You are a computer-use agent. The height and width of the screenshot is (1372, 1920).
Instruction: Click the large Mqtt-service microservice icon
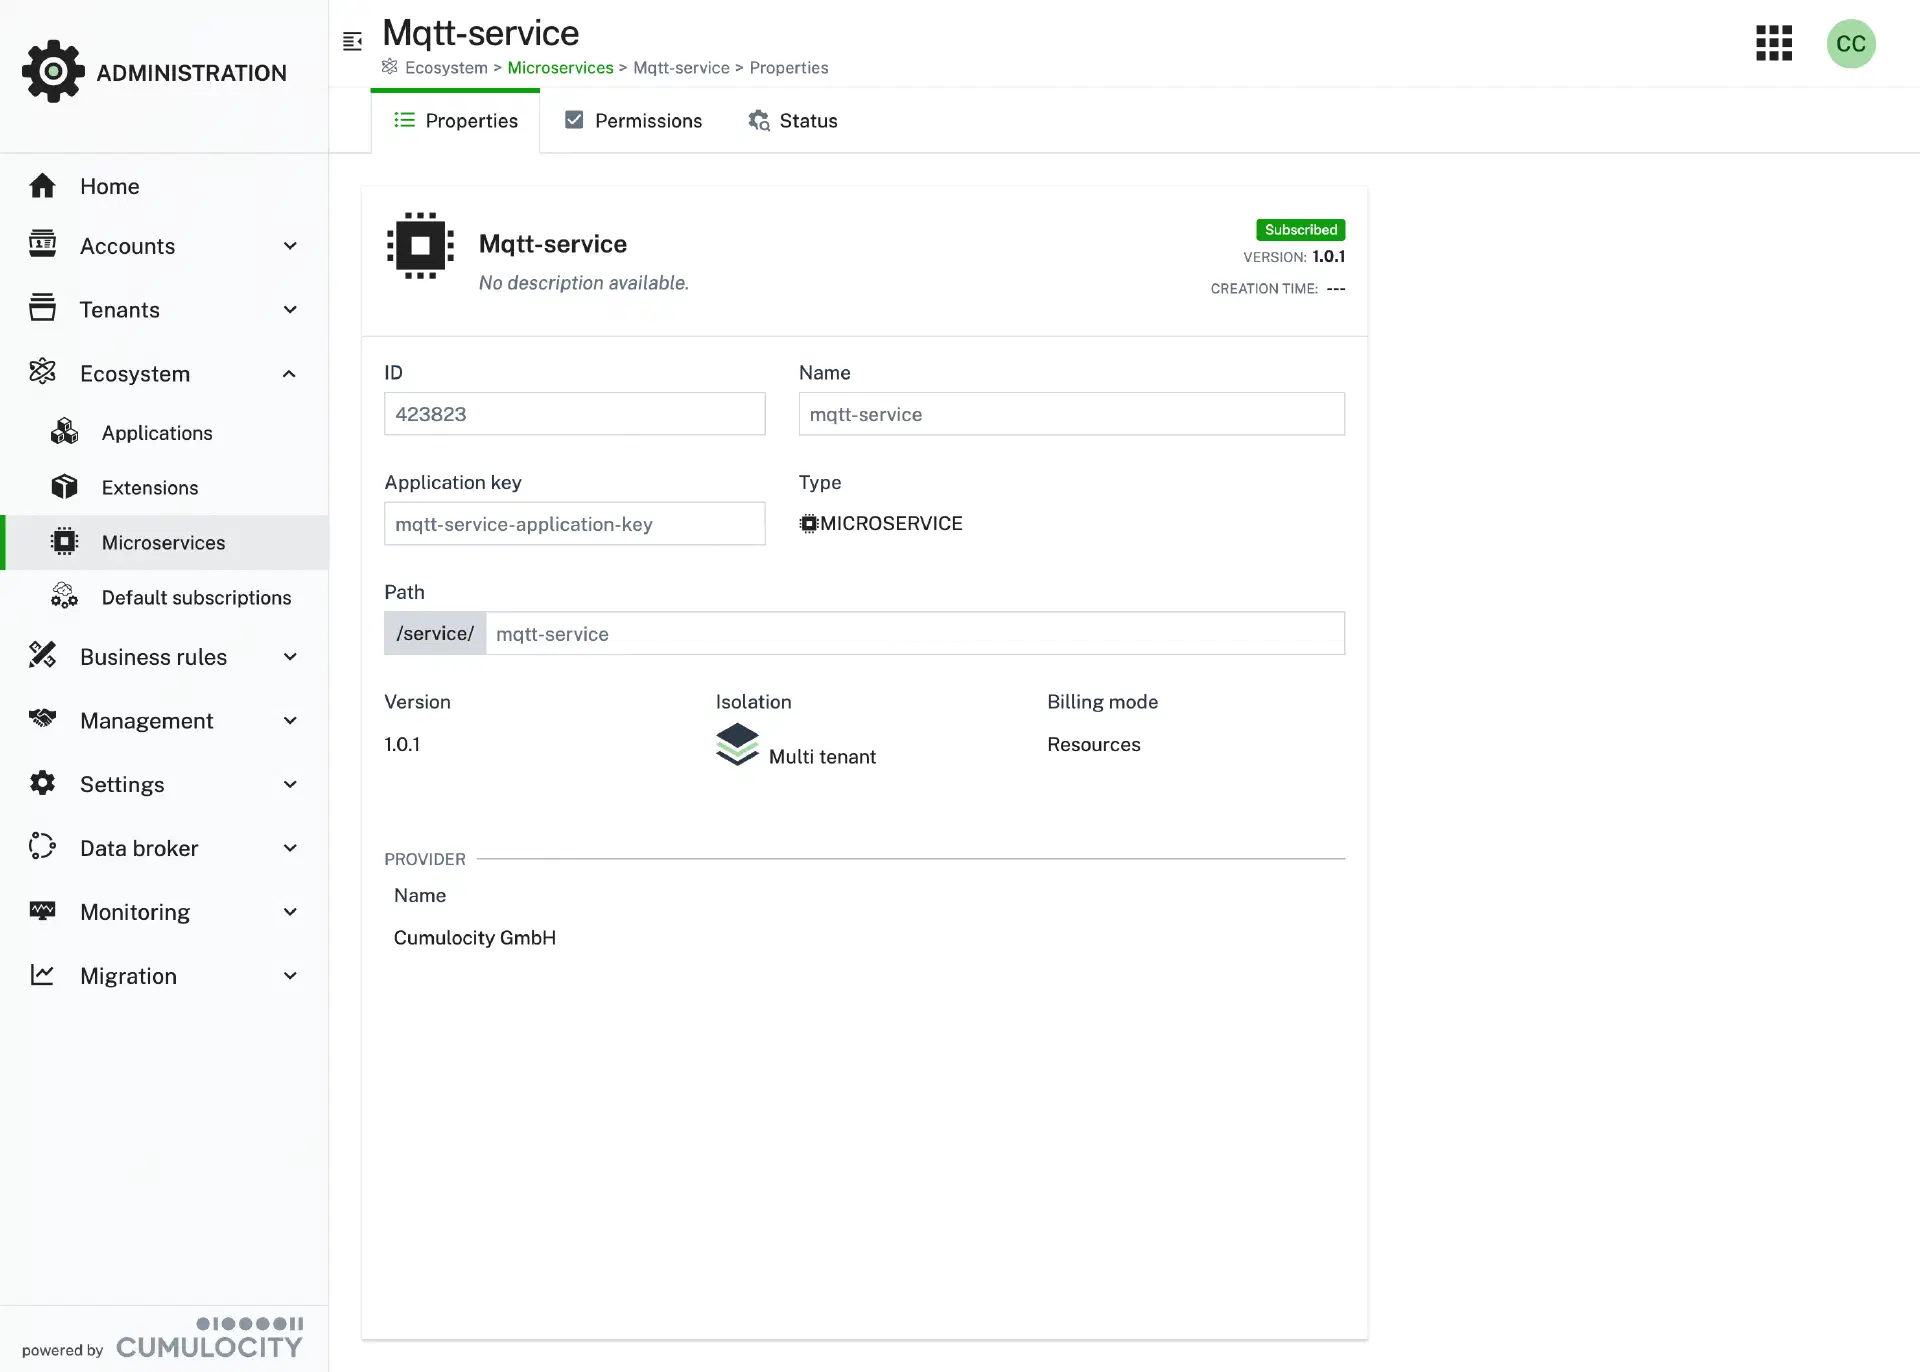(x=420, y=246)
